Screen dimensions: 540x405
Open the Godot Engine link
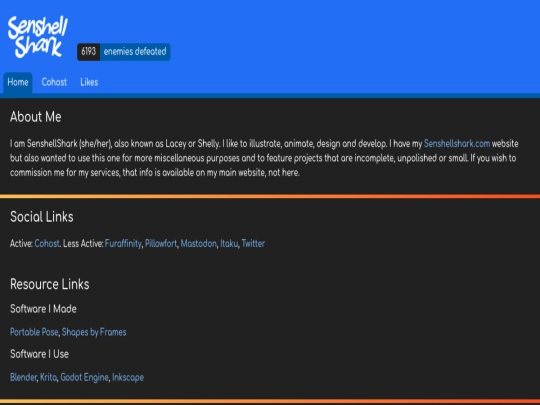[84, 377]
